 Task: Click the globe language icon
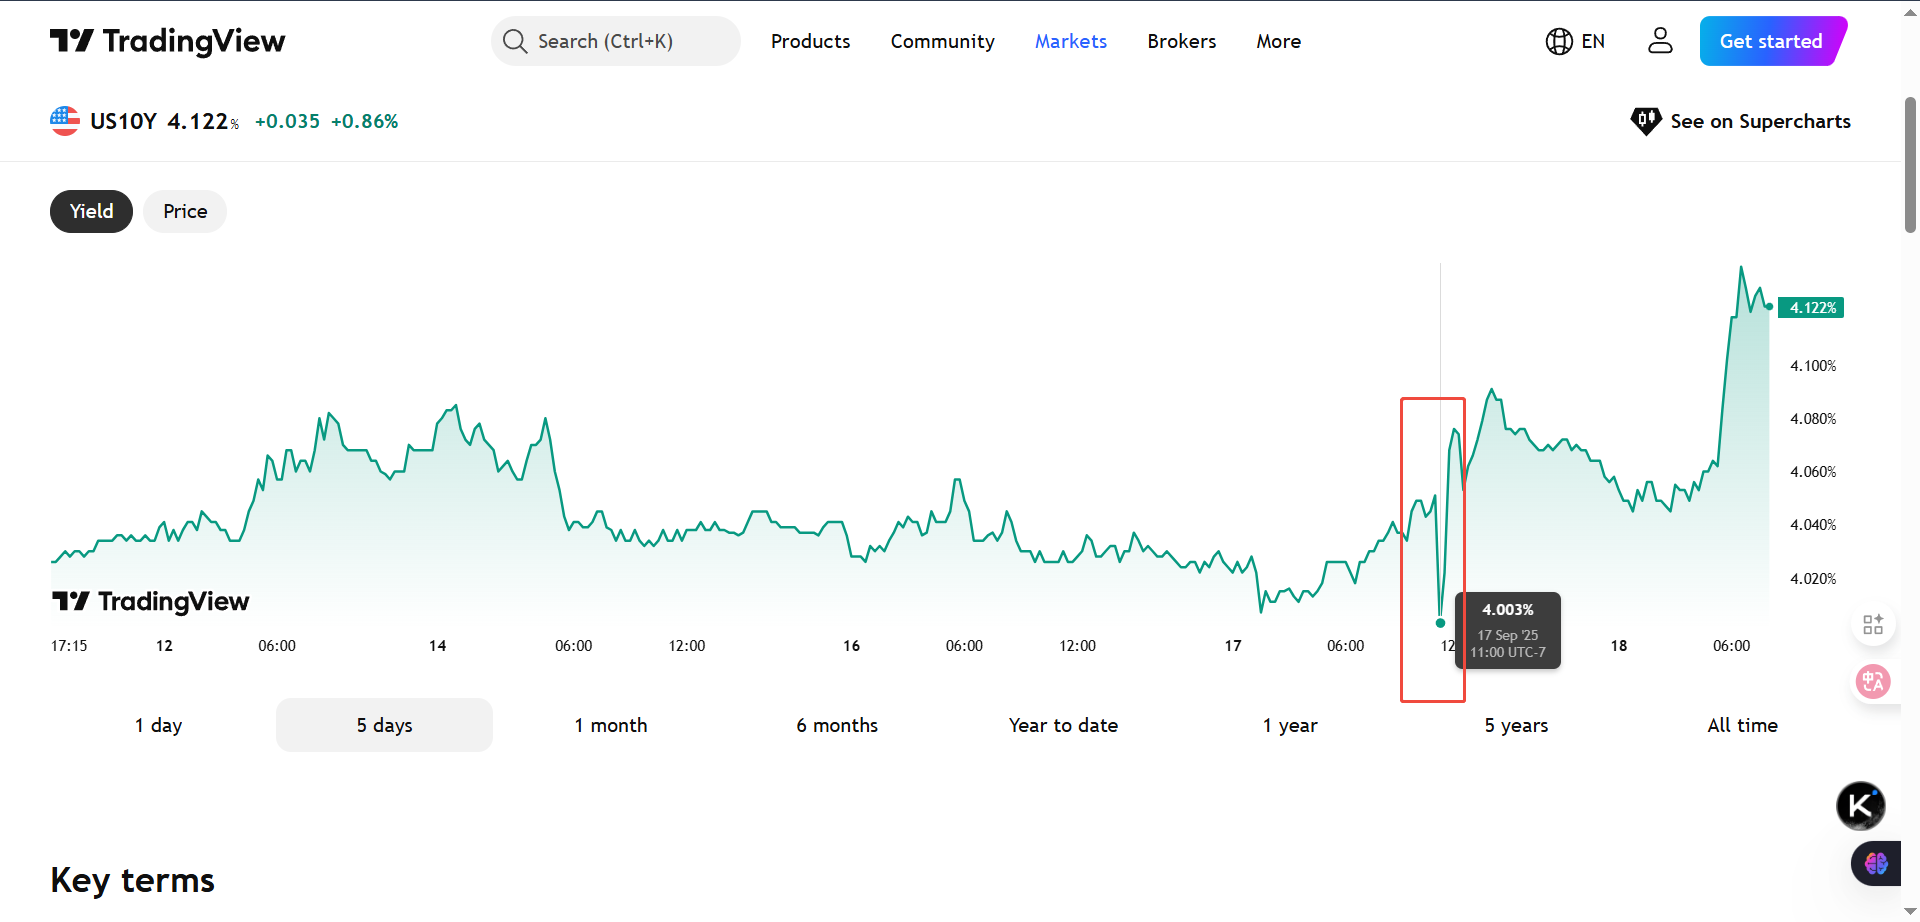click(x=1558, y=41)
